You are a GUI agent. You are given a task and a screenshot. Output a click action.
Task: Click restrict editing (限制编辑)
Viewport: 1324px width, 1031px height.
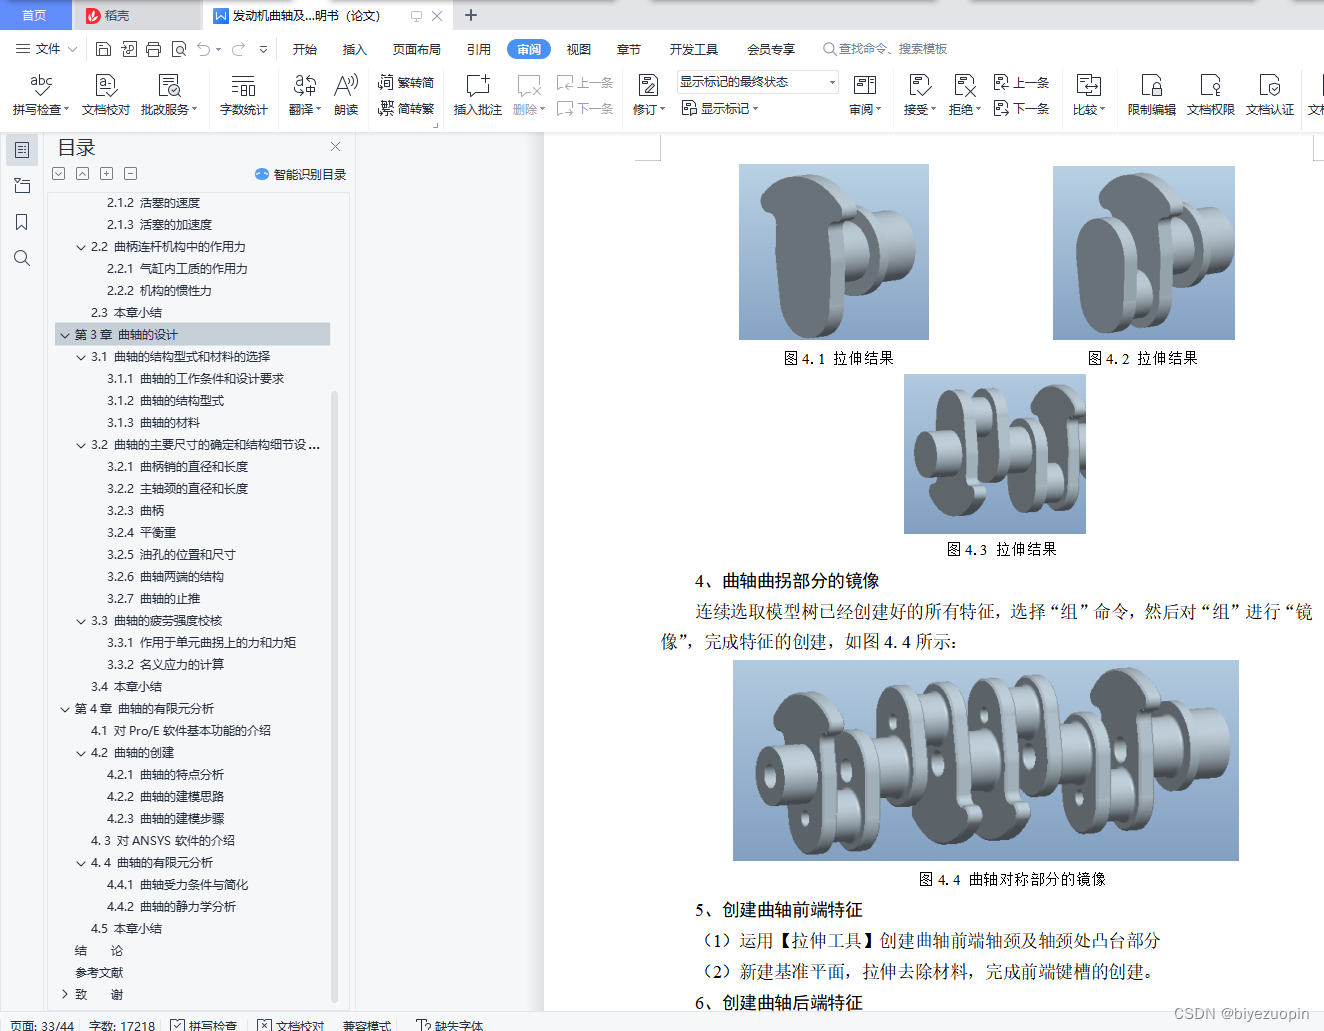pos(1151,95)
